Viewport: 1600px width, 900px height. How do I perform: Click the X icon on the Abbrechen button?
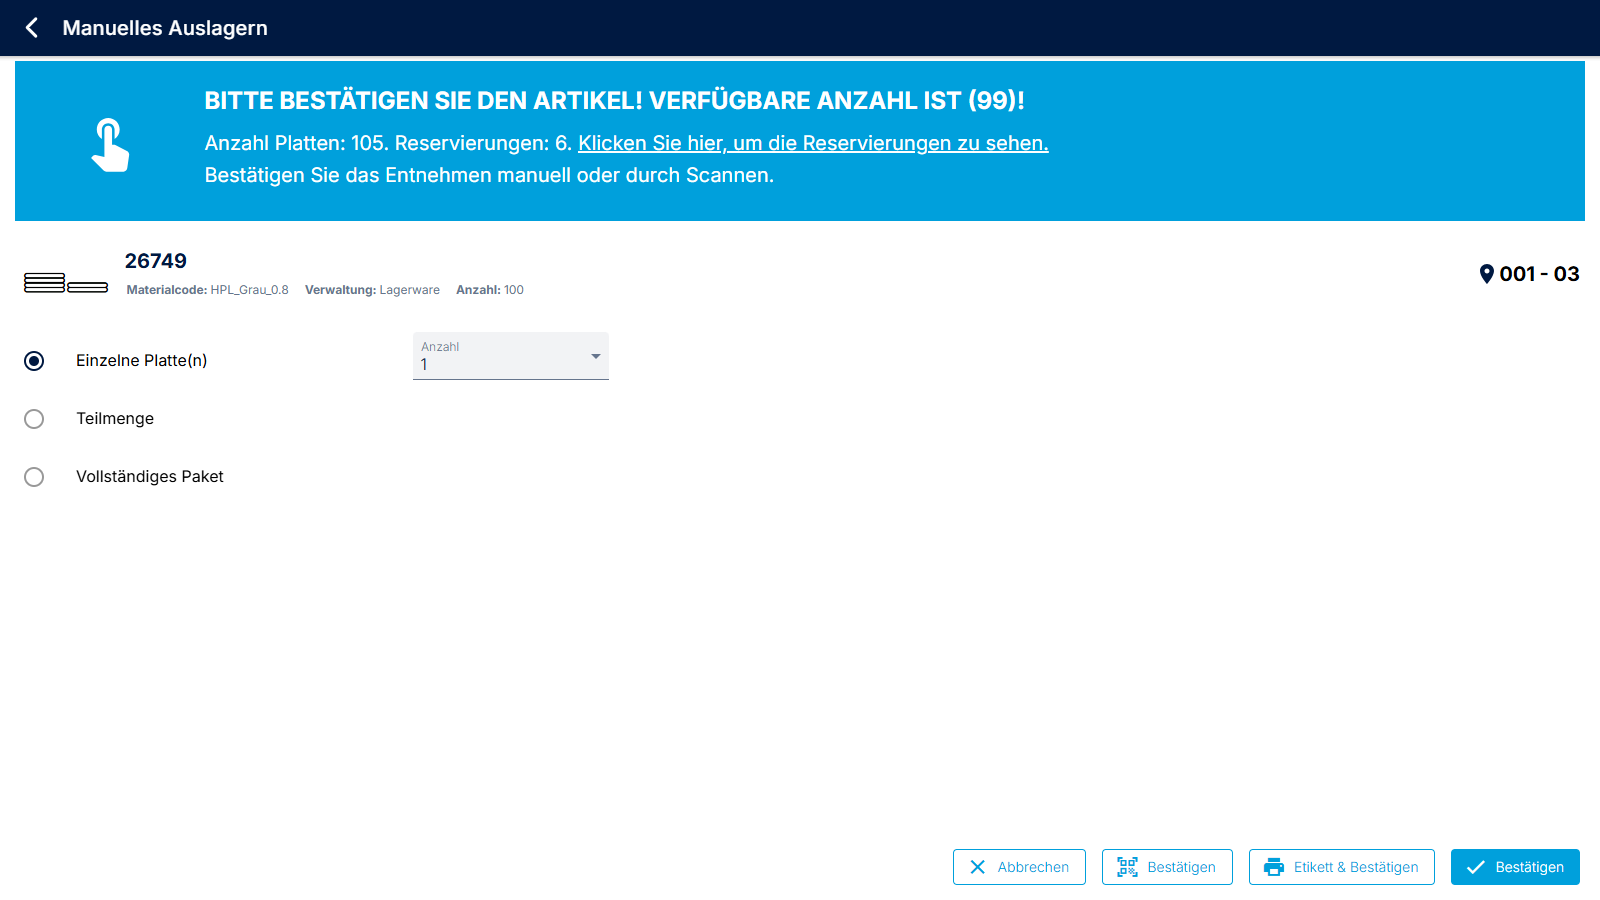click(977, 867)
